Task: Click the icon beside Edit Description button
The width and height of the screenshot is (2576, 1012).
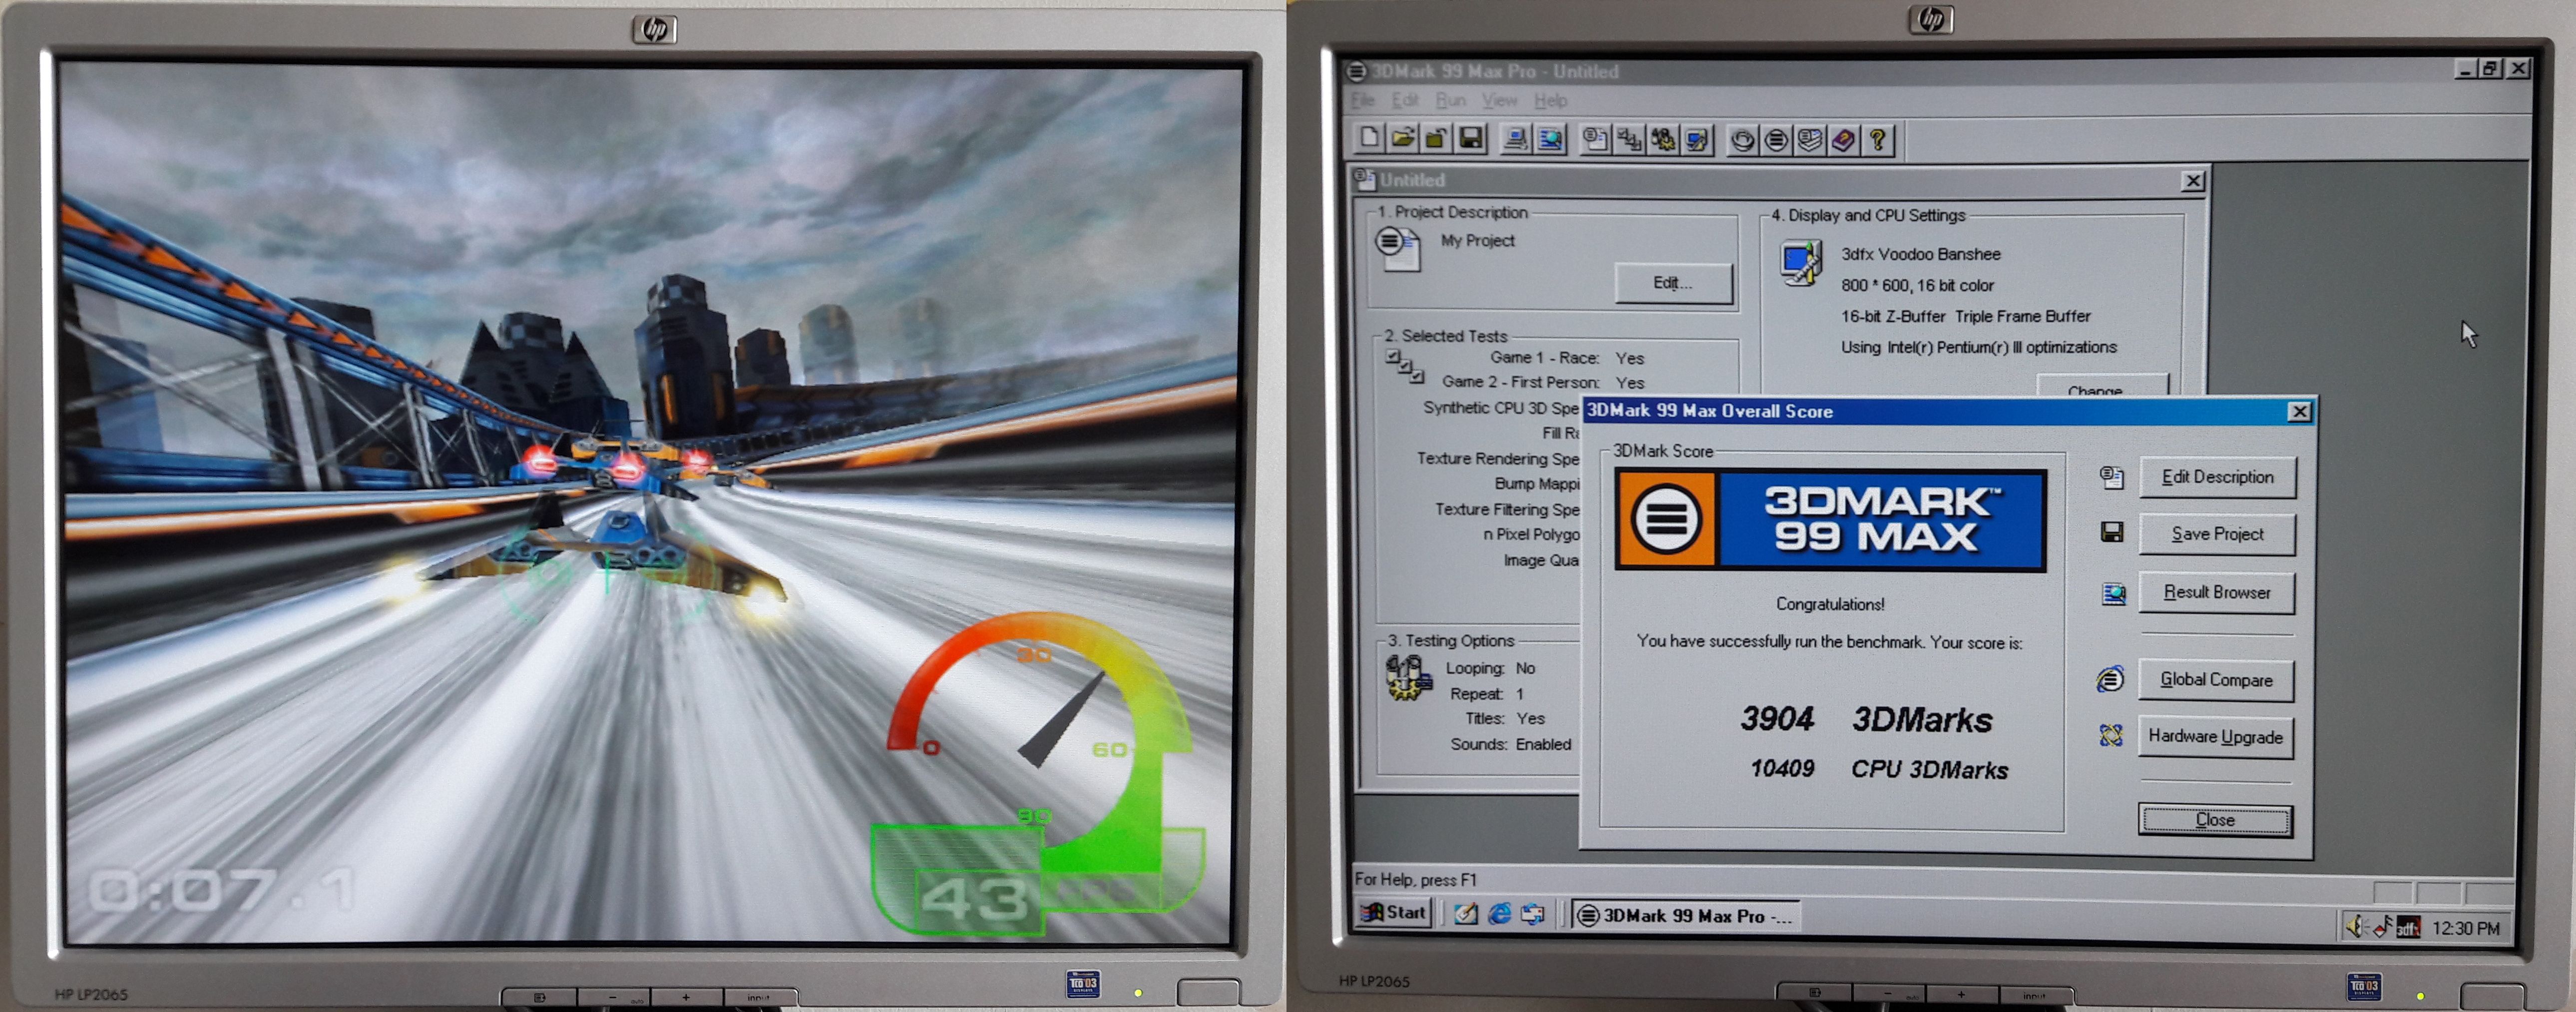Action: 2111,477
